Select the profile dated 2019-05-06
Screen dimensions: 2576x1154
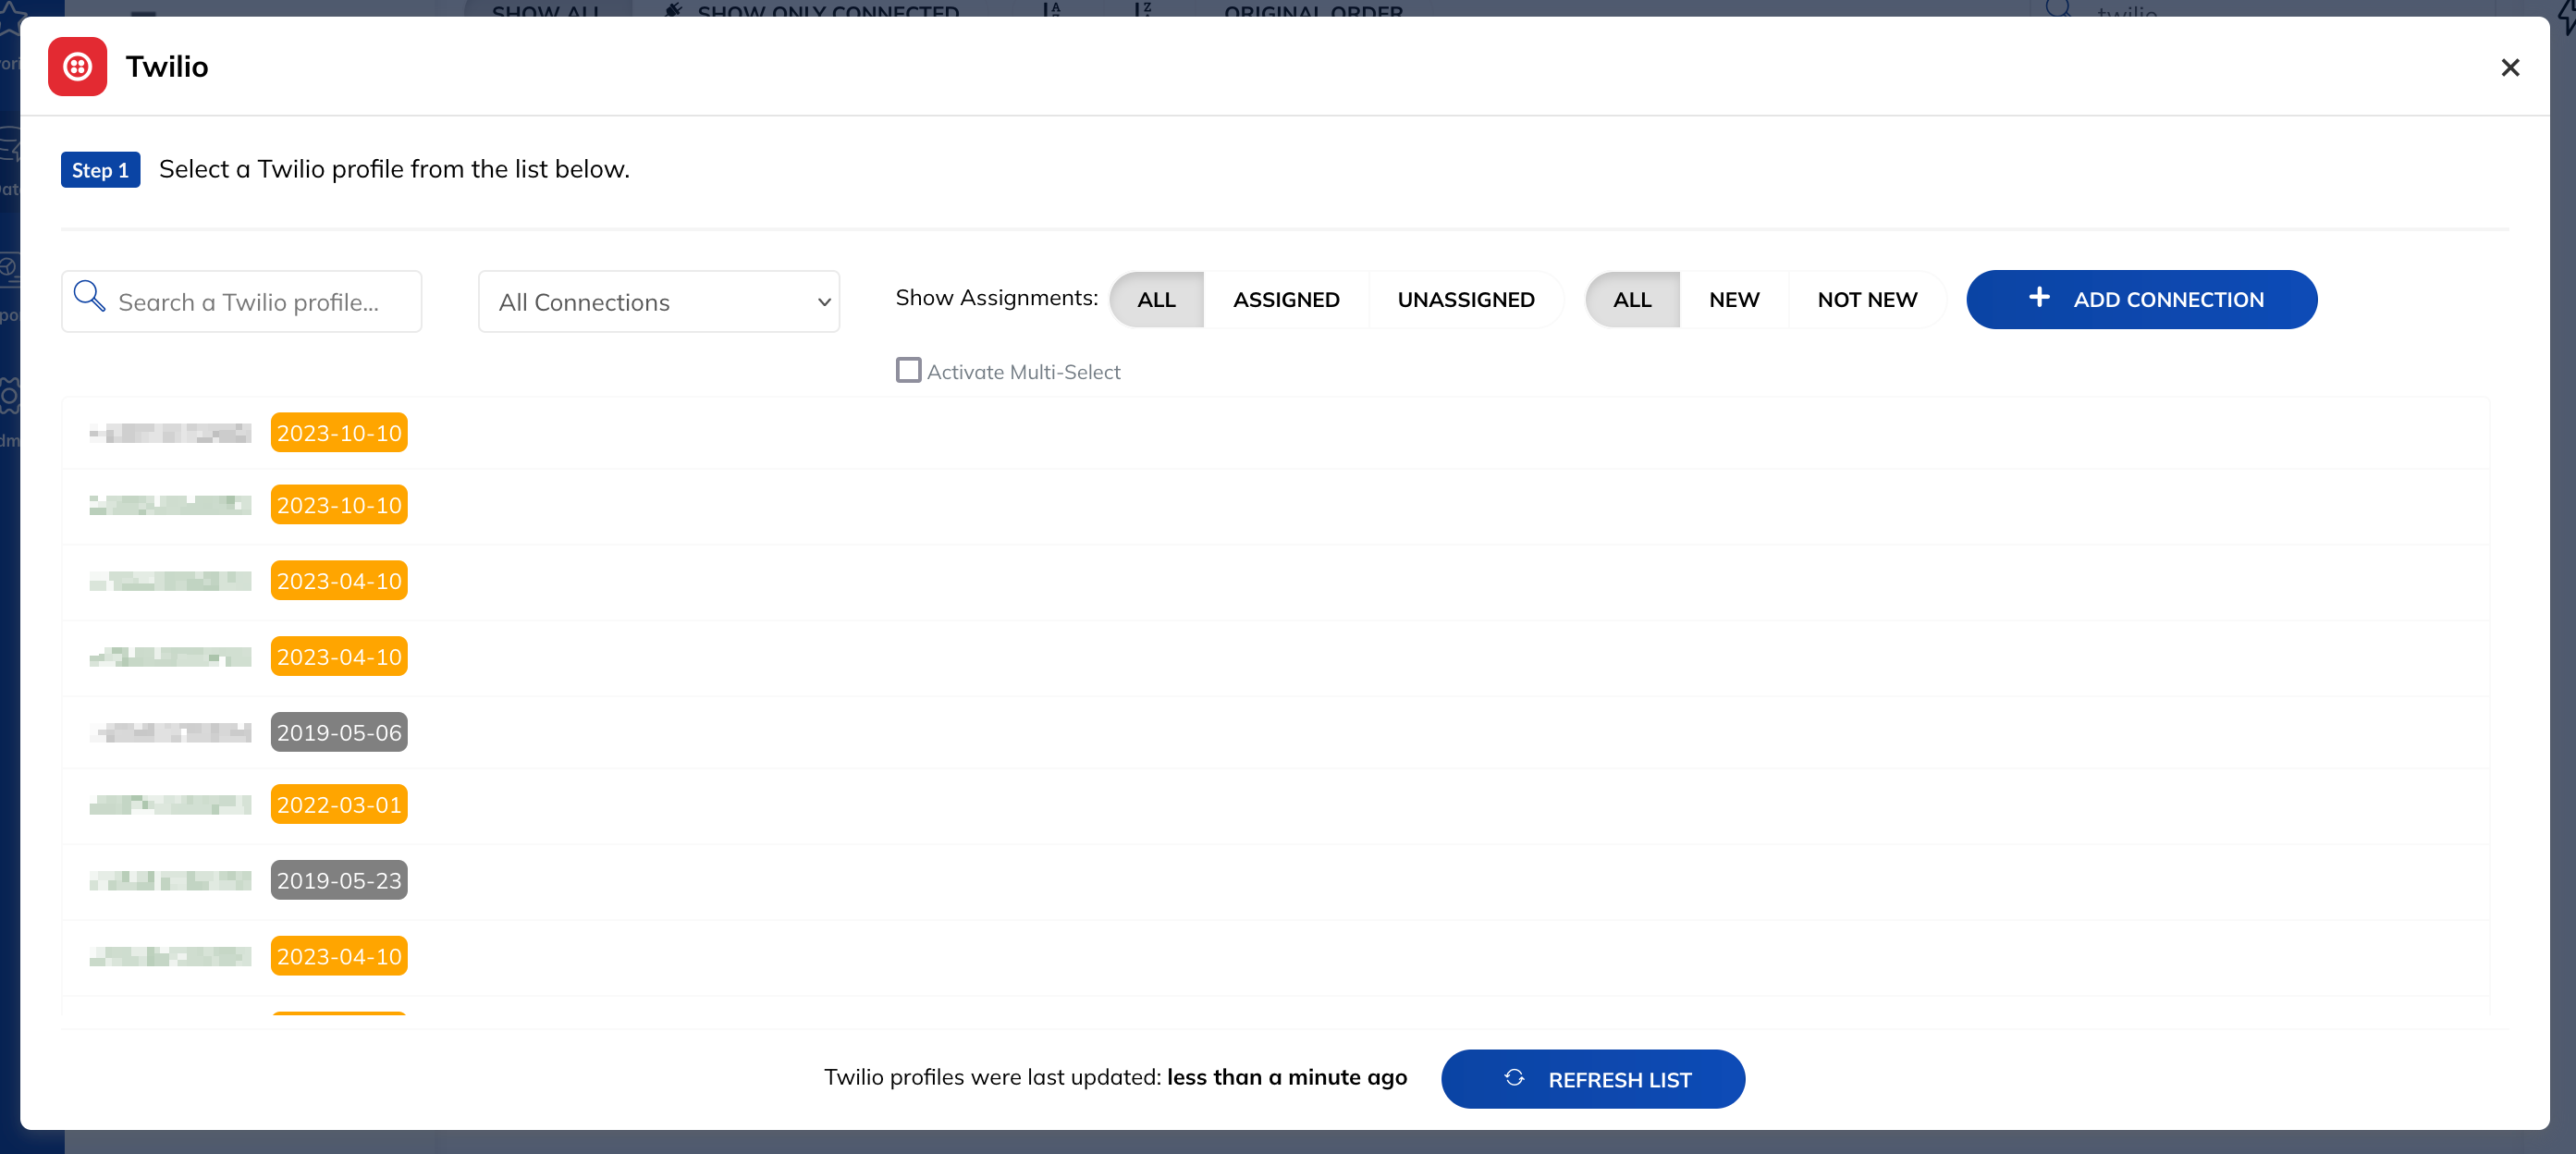coord(1275,732)
